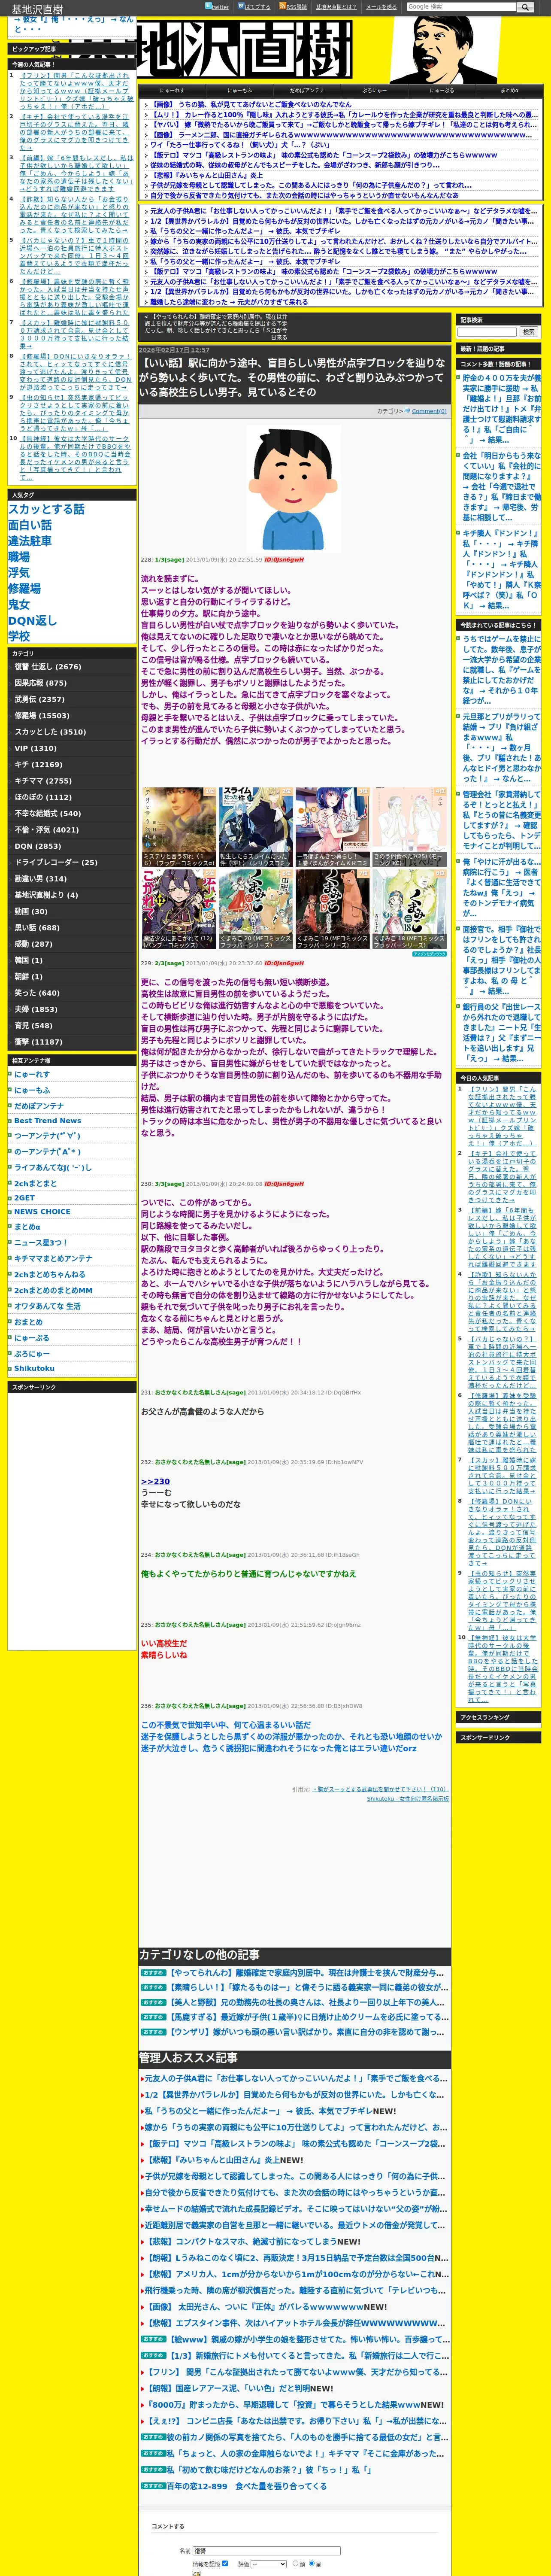
Task: Click オワタあんてな 生活 antenna link
Action: [47, 1305]
